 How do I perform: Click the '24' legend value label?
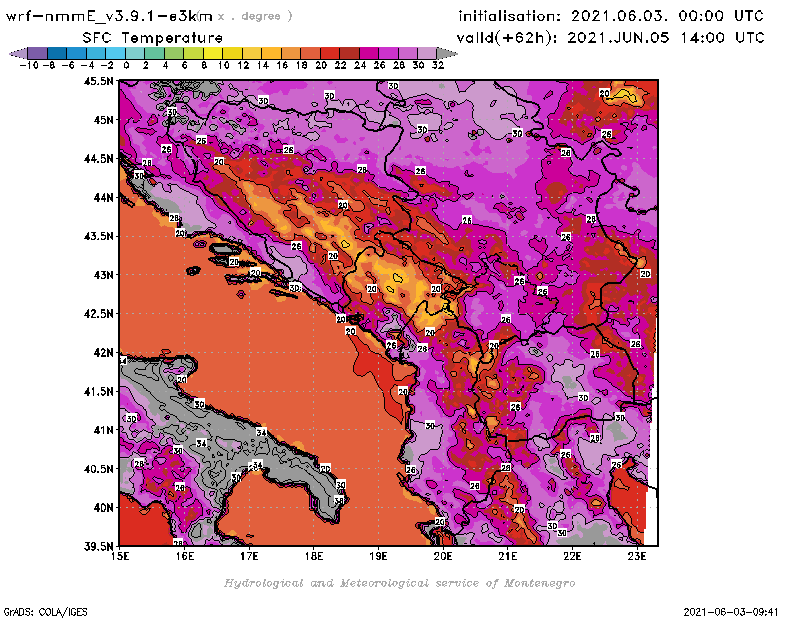point(360,65)
